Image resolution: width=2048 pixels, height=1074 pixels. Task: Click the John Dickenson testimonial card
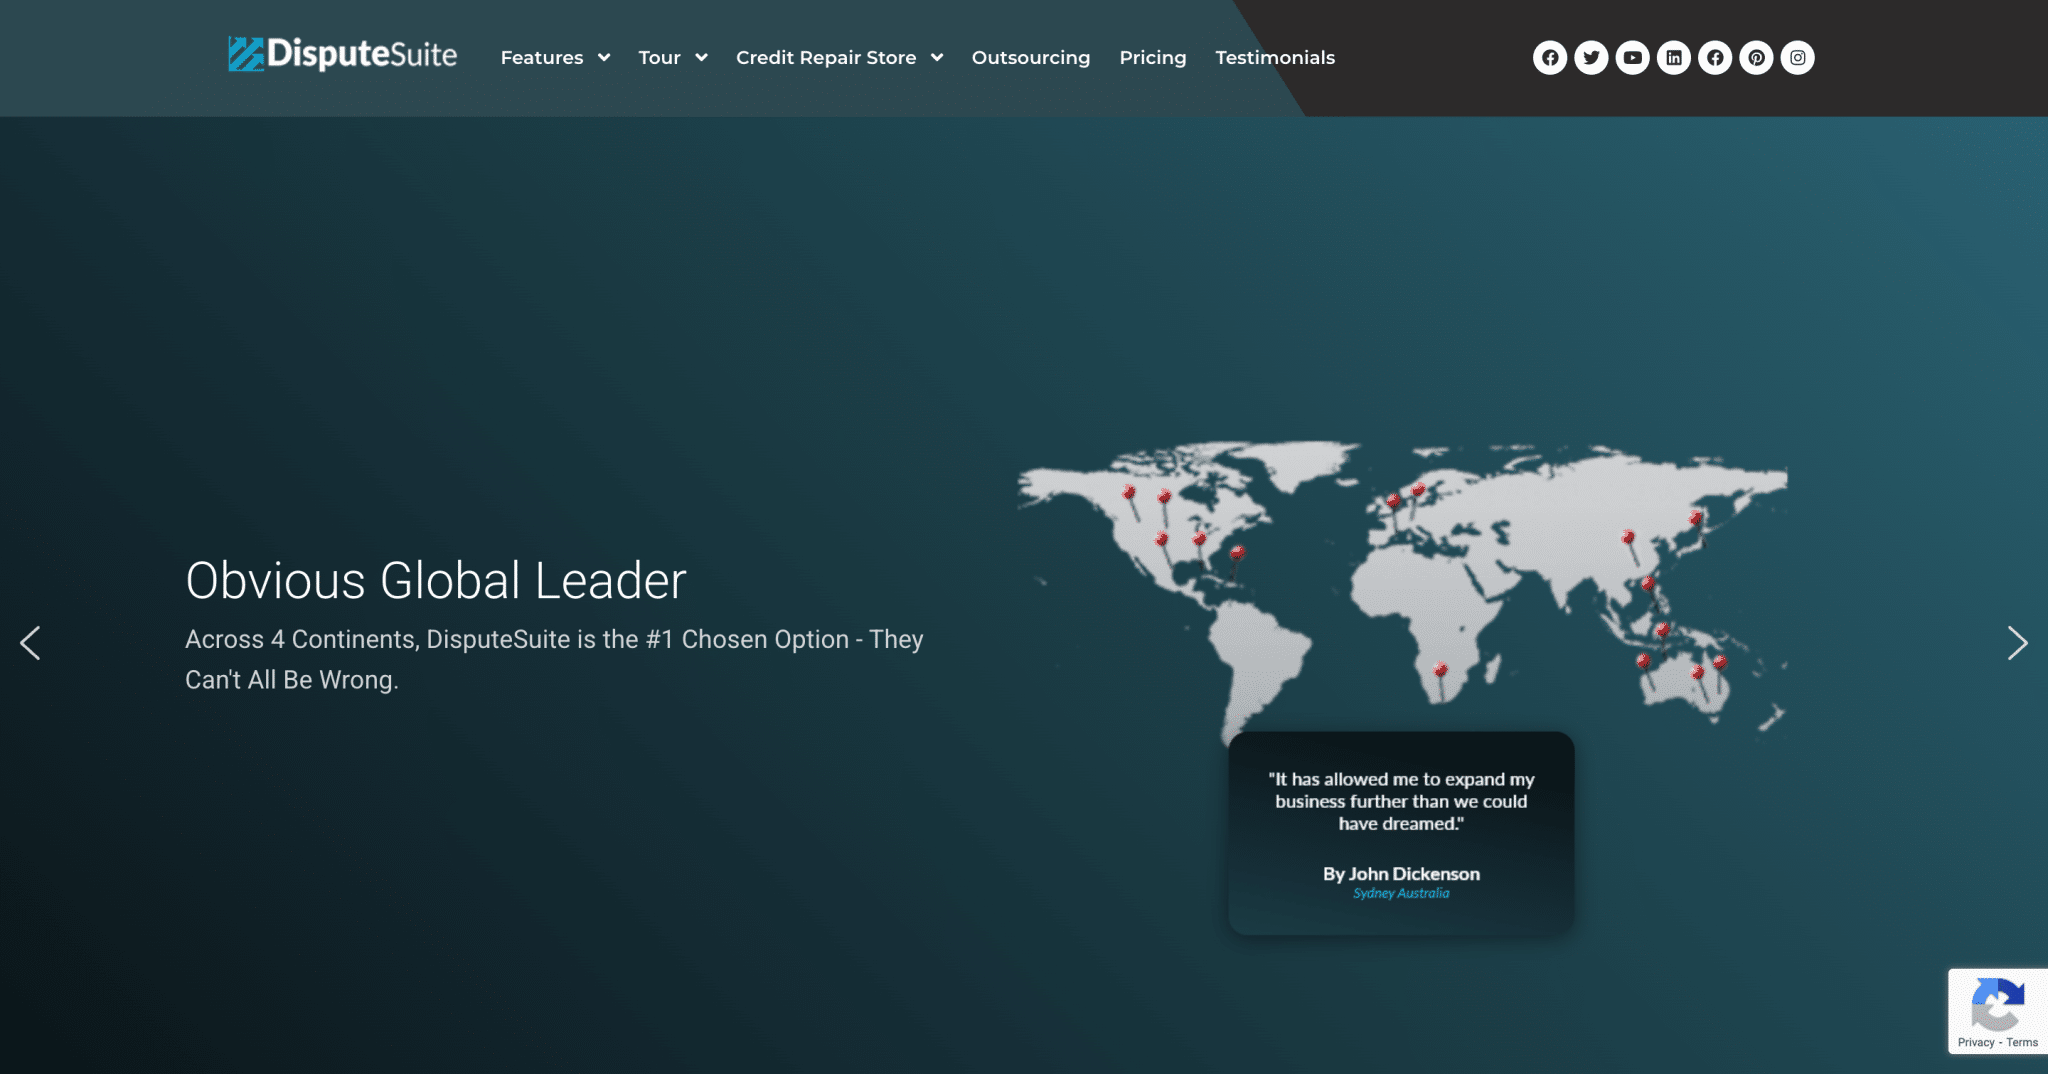[1401, 833]
